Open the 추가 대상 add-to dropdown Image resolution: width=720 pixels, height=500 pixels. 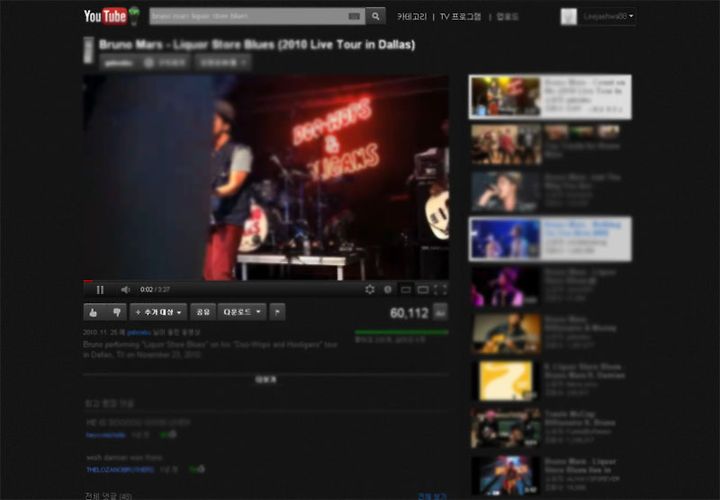pos(158,312)
